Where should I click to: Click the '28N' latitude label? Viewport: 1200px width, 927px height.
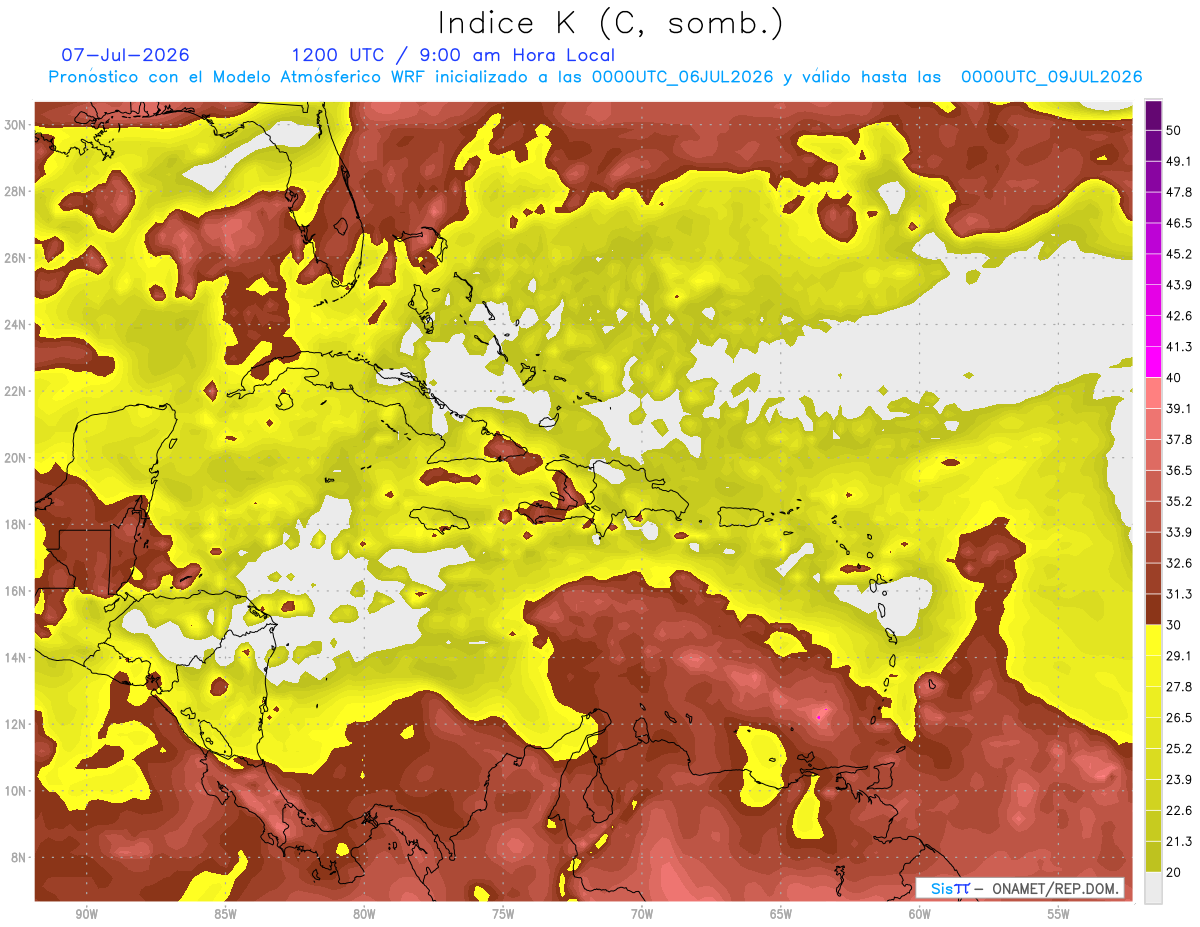tap(15, 191)
